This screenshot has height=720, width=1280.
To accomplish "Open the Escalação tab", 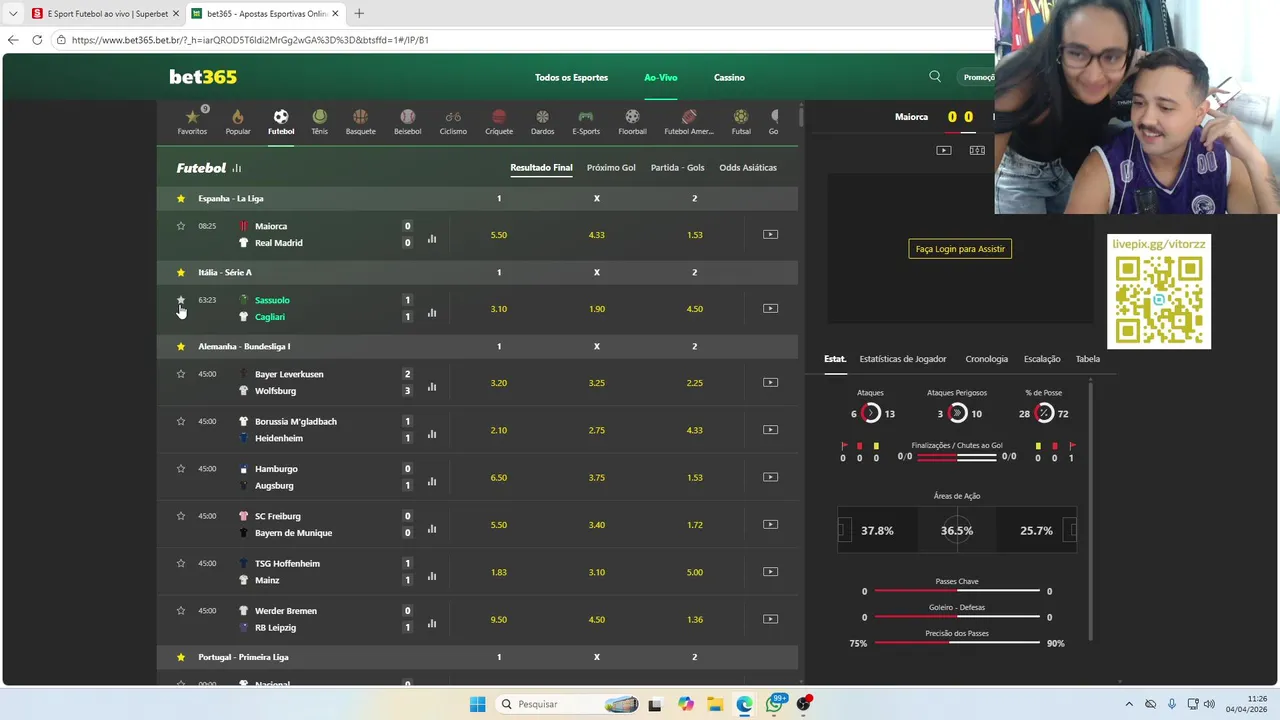I will 1042,359.
